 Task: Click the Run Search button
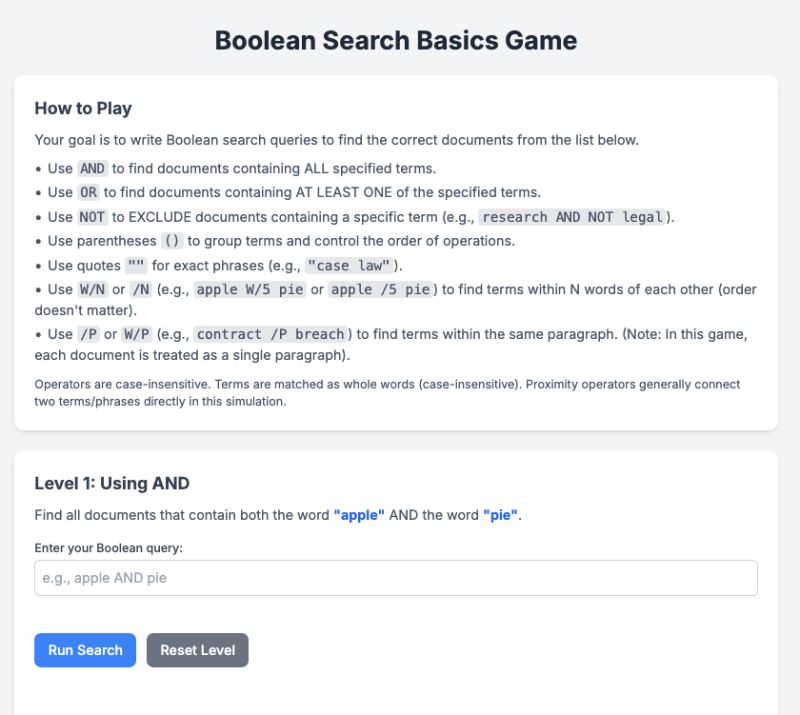point(84,650)
